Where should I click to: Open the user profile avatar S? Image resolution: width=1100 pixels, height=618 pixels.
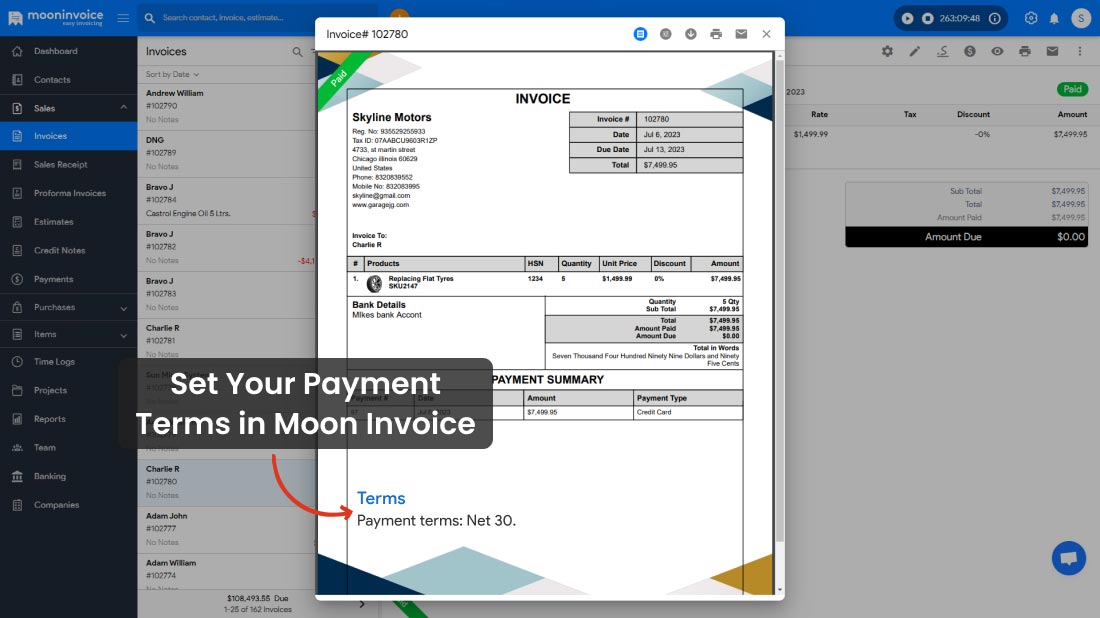1081,18
